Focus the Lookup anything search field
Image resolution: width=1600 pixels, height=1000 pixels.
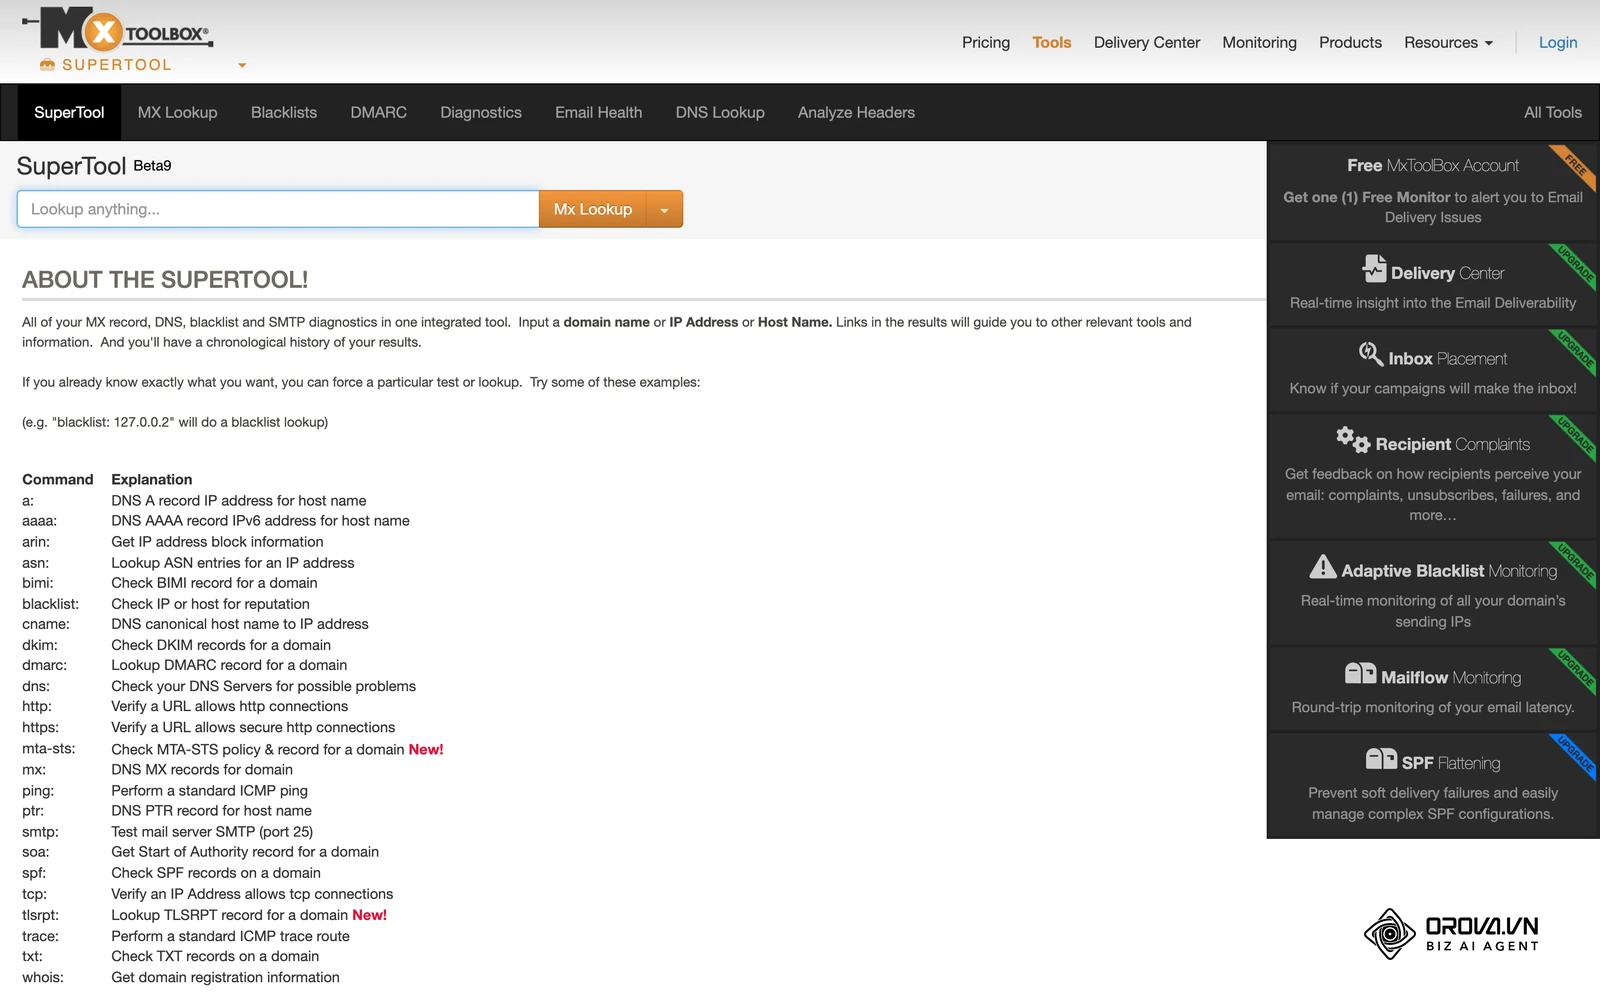(x=278, y=209)
